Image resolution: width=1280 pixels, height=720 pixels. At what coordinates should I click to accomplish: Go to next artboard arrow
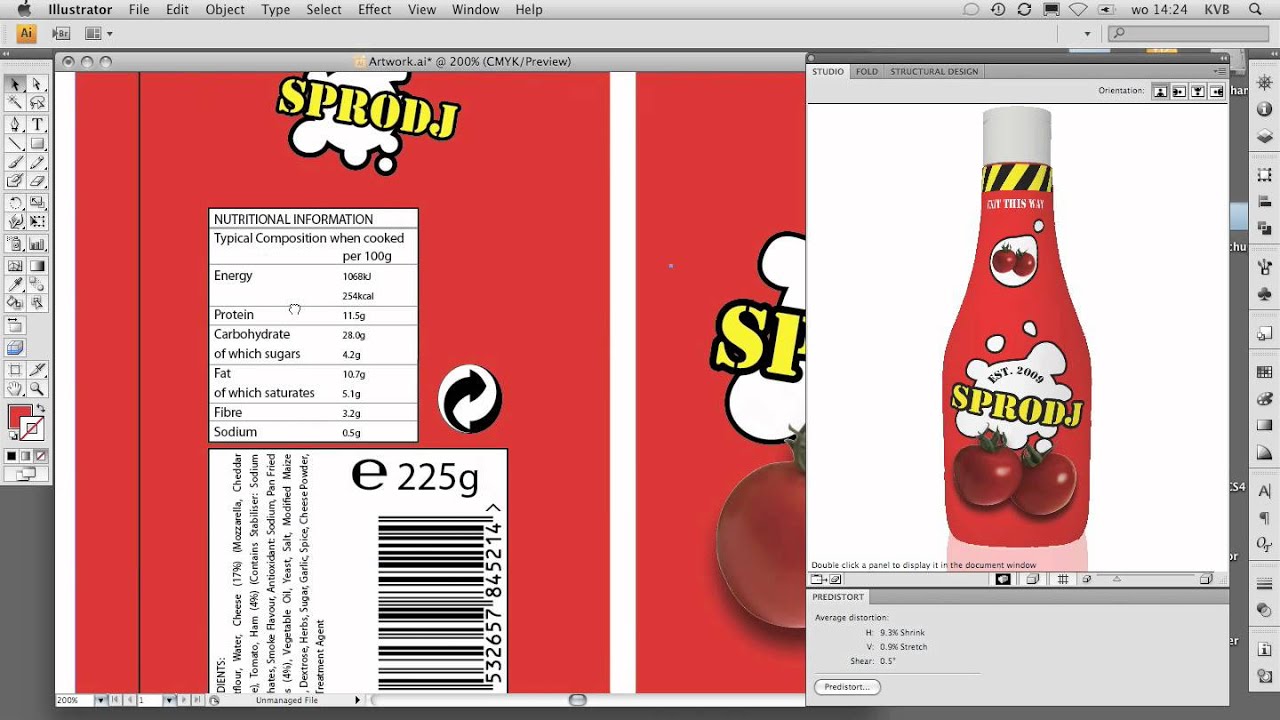click(186, 700)
